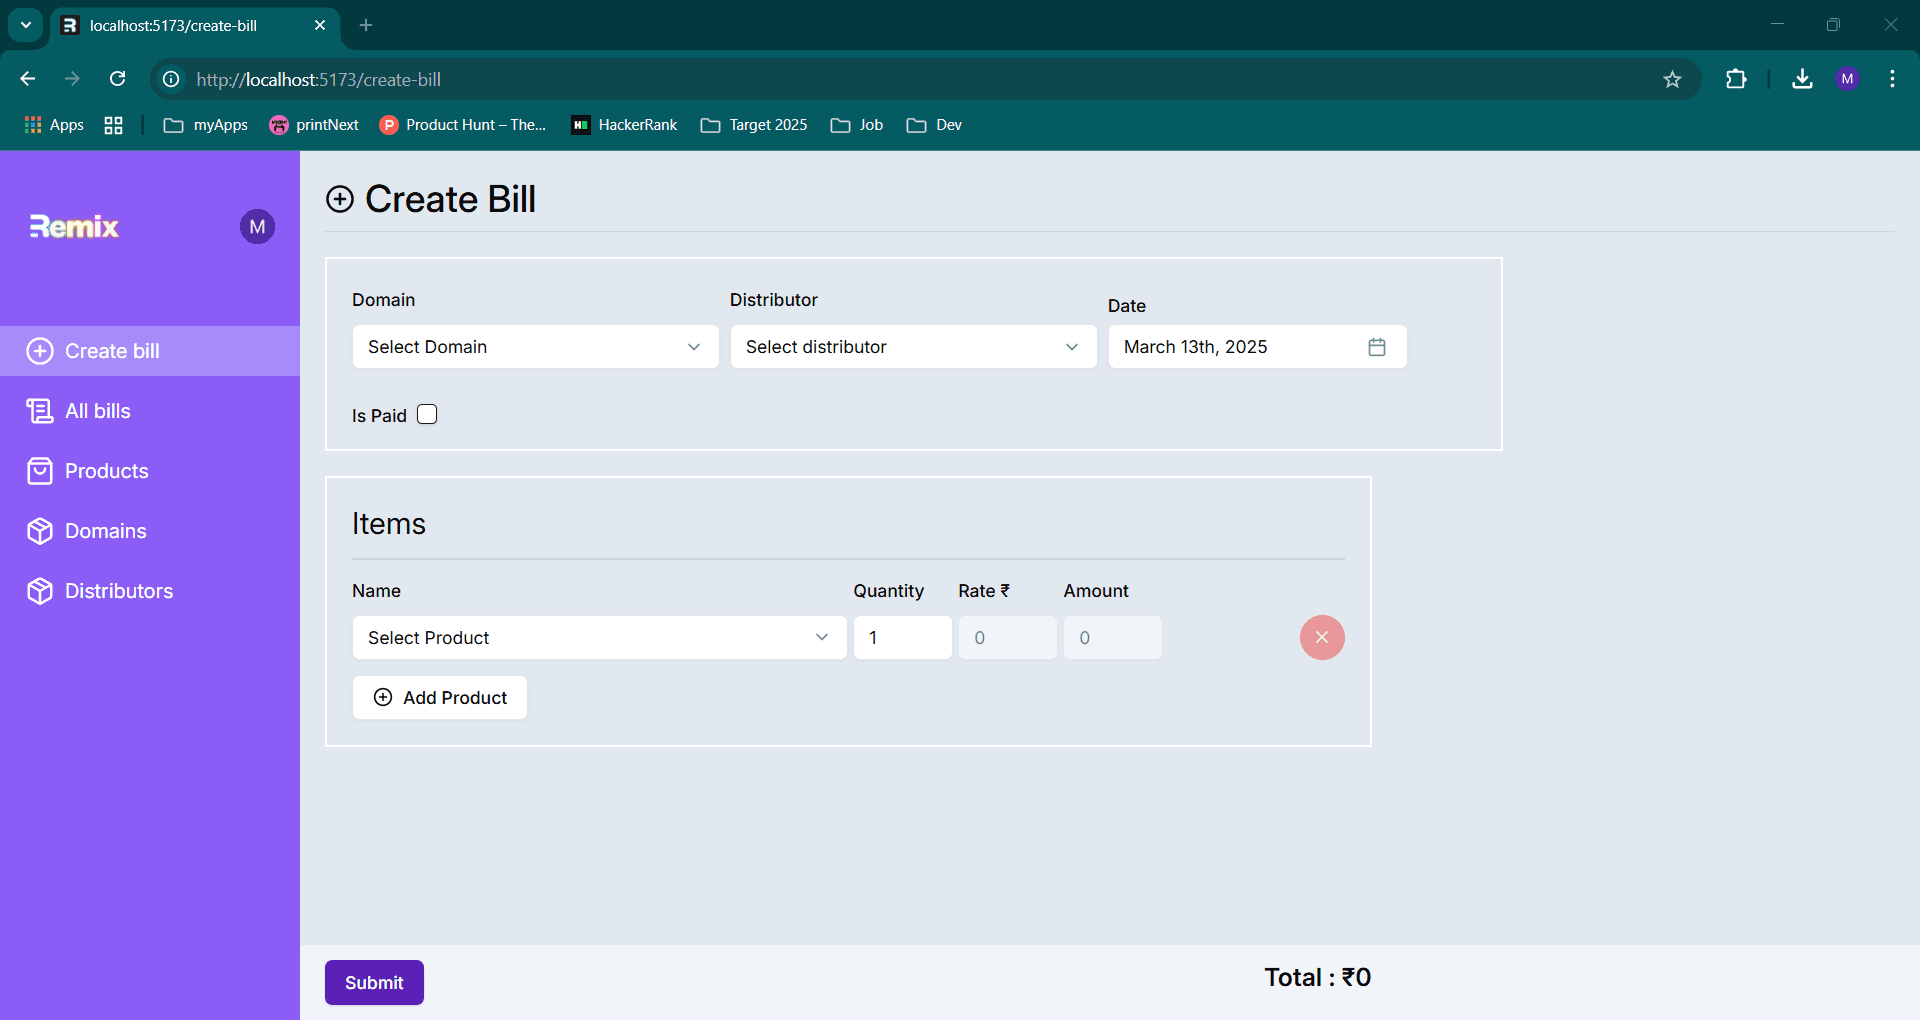Click the Total ₹0 text
Image resolution: width=1920 pixels, height=1020 pixels.
coord(1317,977)
